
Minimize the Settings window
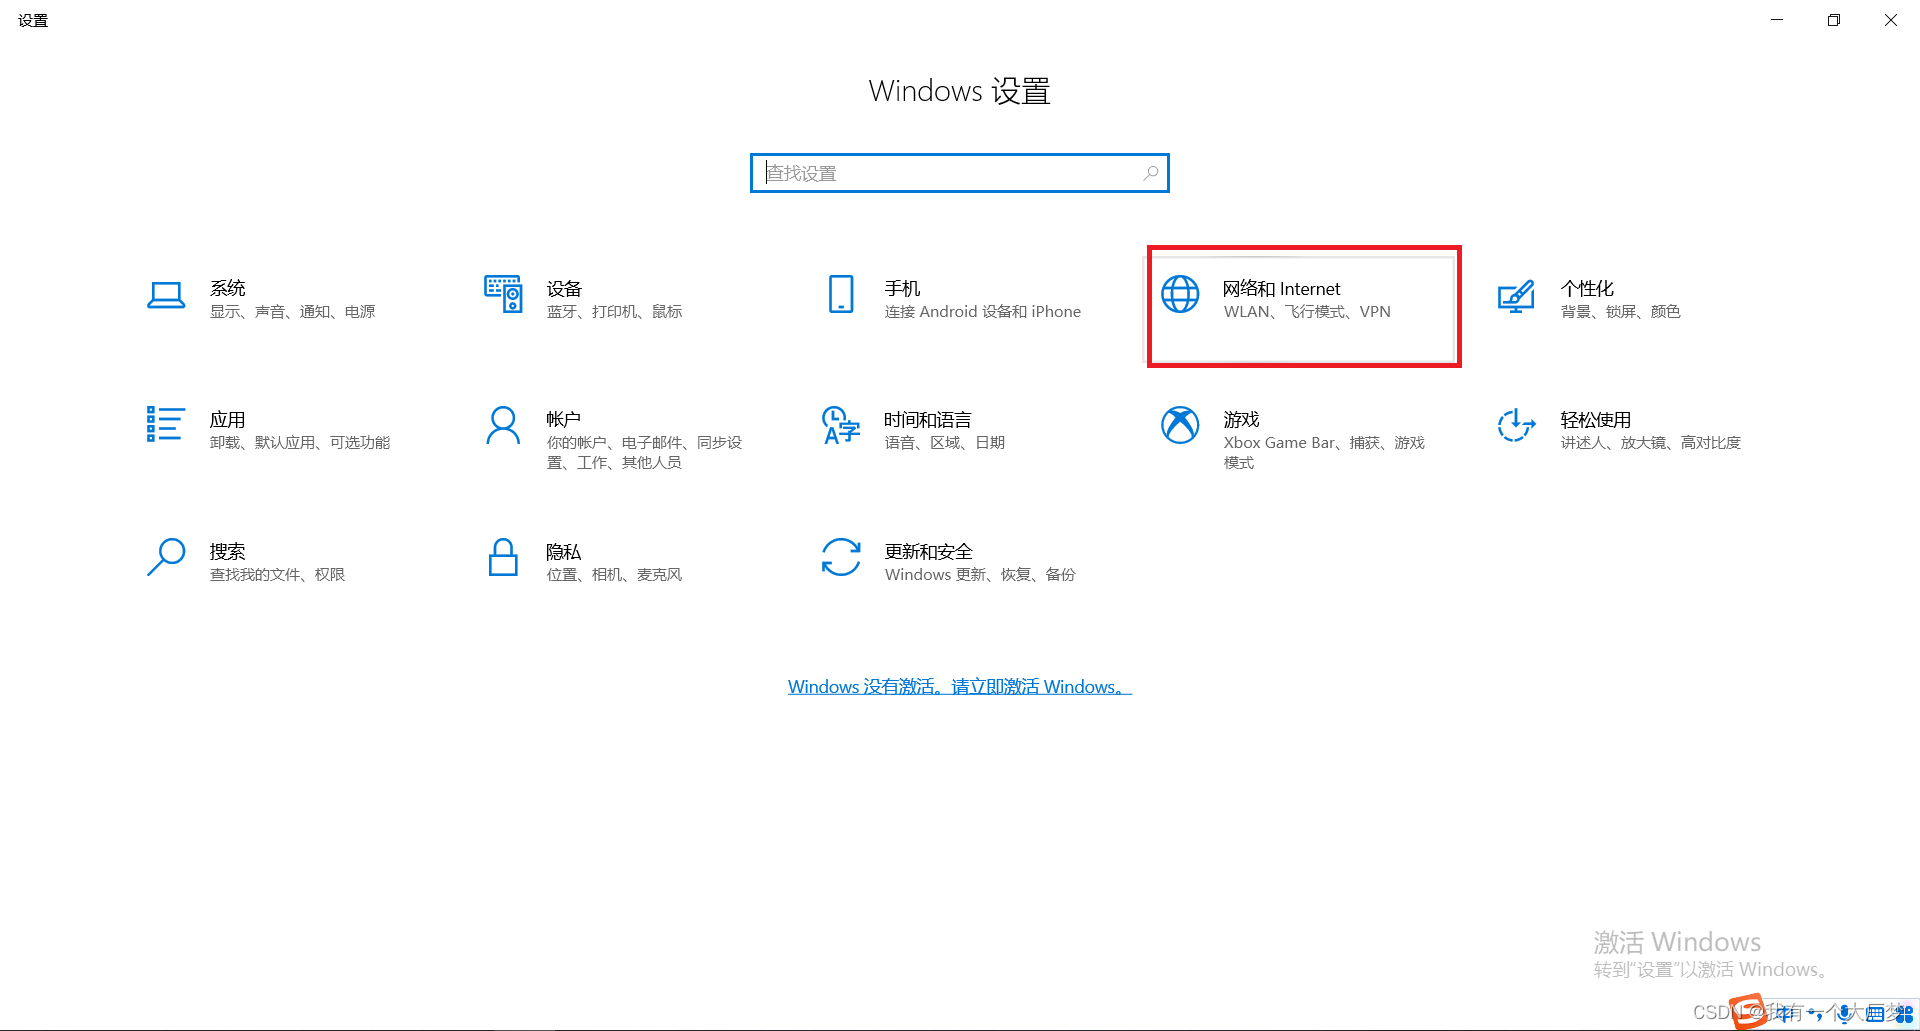pyautogui.click(x=1777, y=20)
